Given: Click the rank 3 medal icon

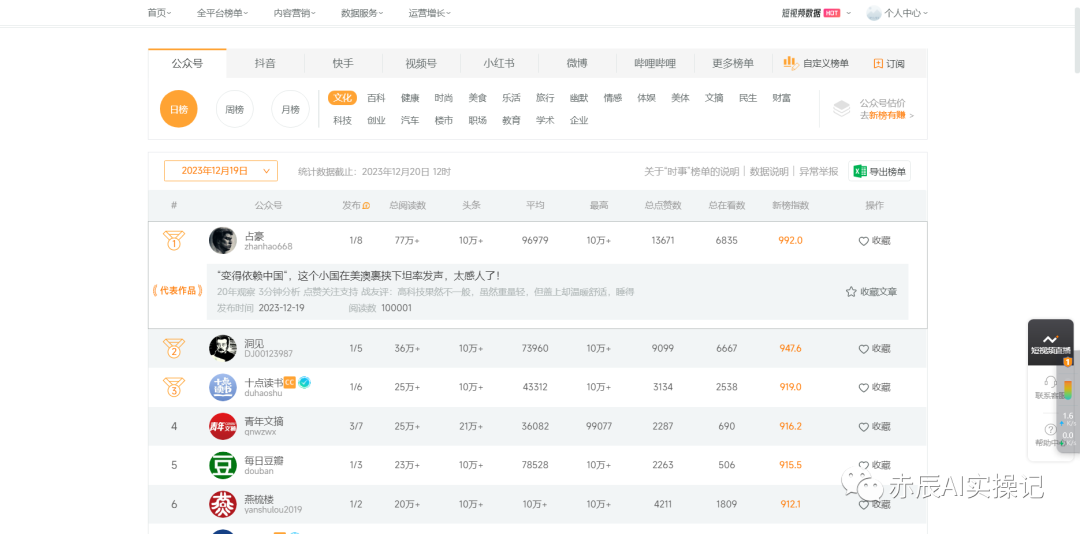Looking at the screenshot, I should 174,387.
